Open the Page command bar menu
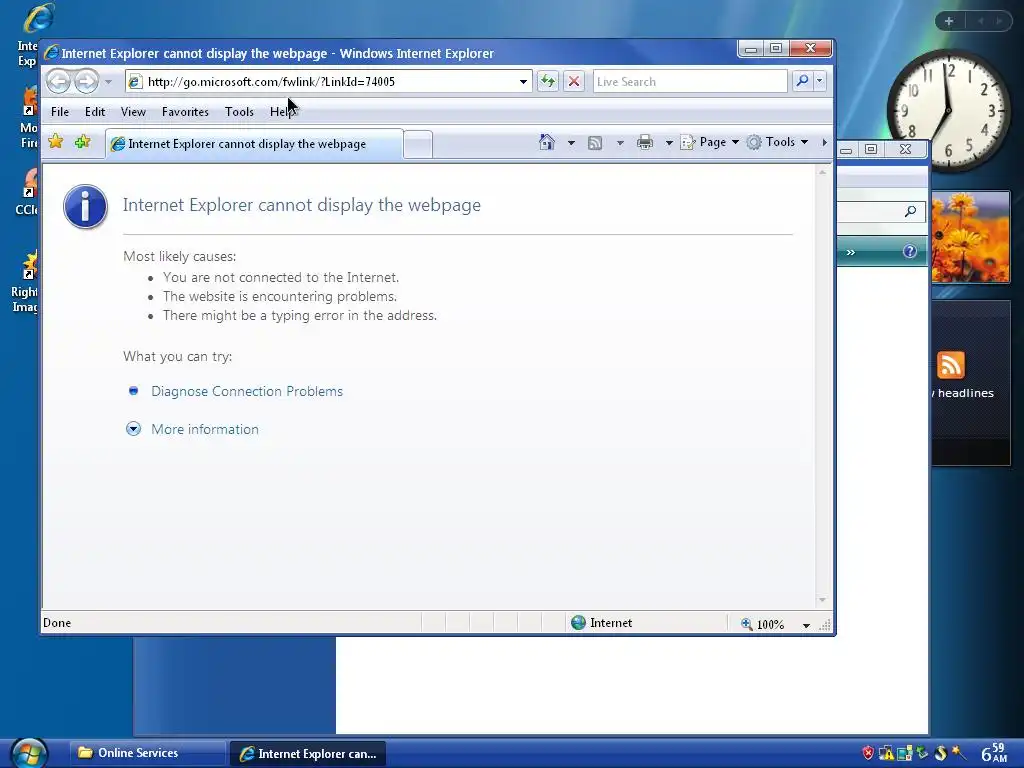Viewport: 1024px width, 768px height. click(x=709, y=142)
